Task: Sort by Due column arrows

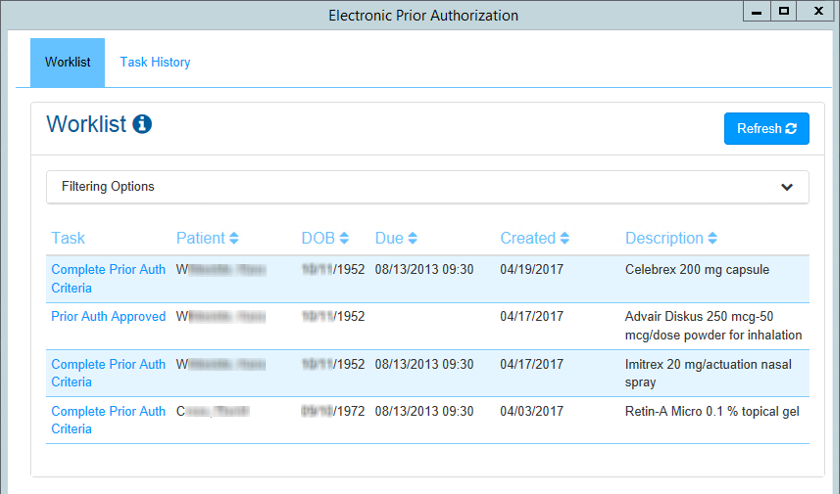Action: 412,238
